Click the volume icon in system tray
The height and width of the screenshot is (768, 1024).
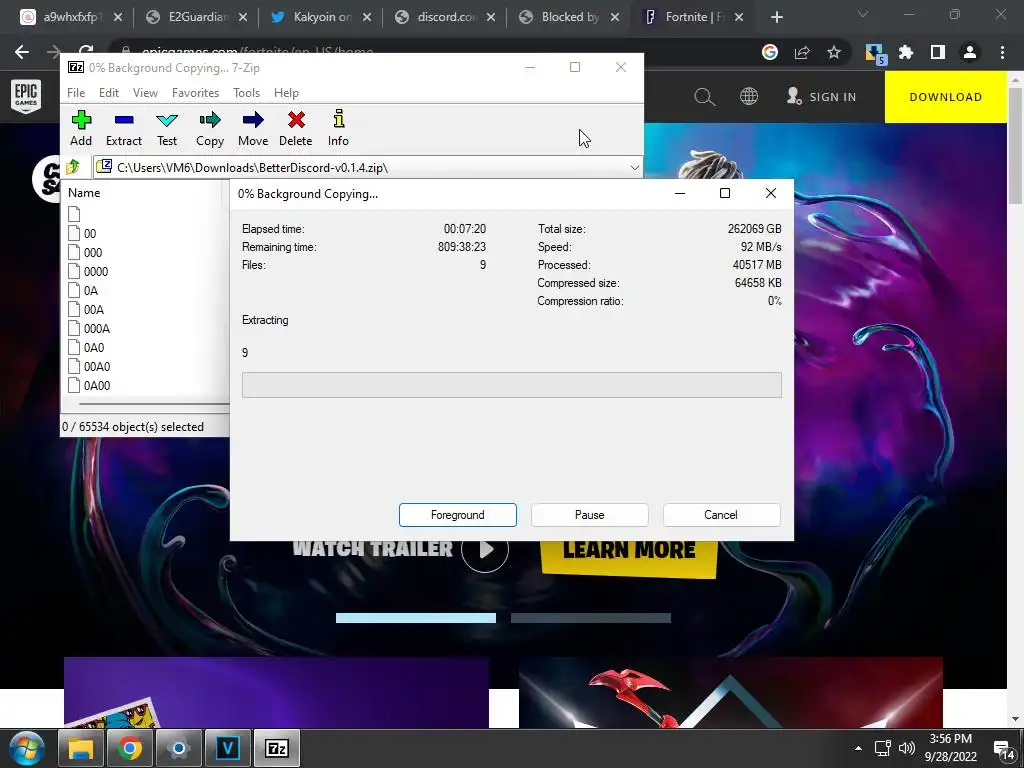[x=906, y=748]
